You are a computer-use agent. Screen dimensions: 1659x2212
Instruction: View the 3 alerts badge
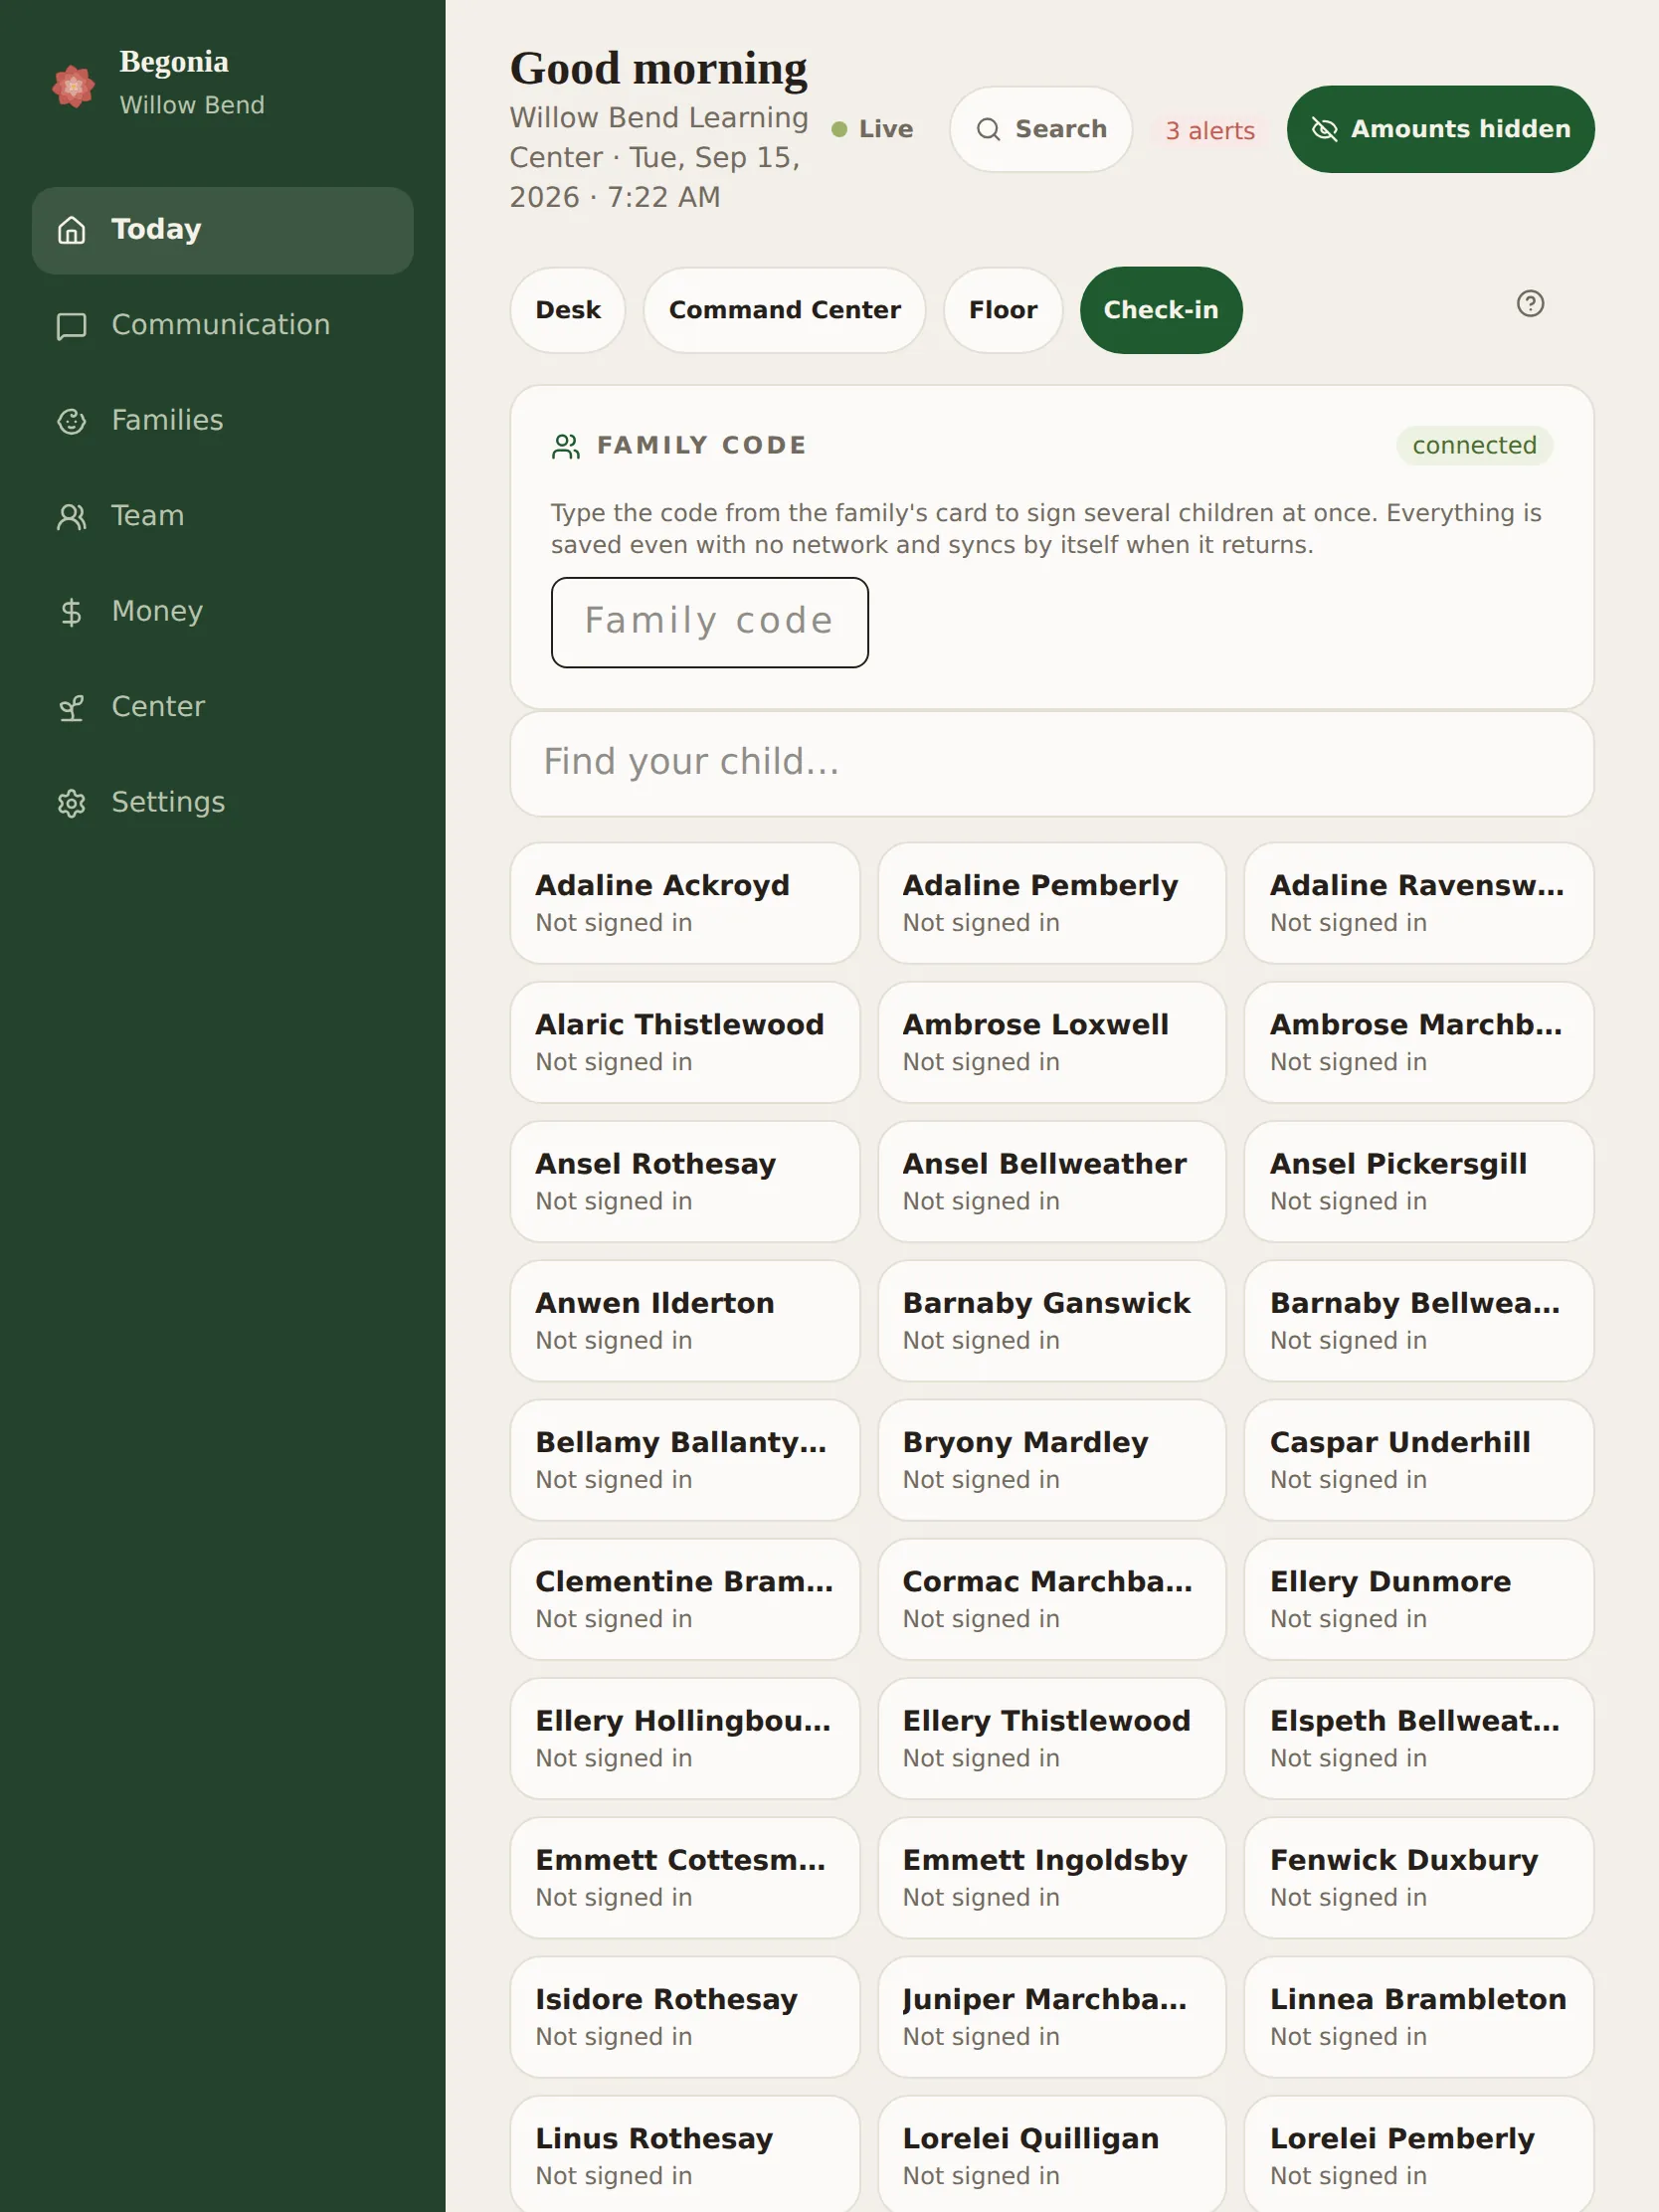pyautogui.click(x=1209, y=131)
